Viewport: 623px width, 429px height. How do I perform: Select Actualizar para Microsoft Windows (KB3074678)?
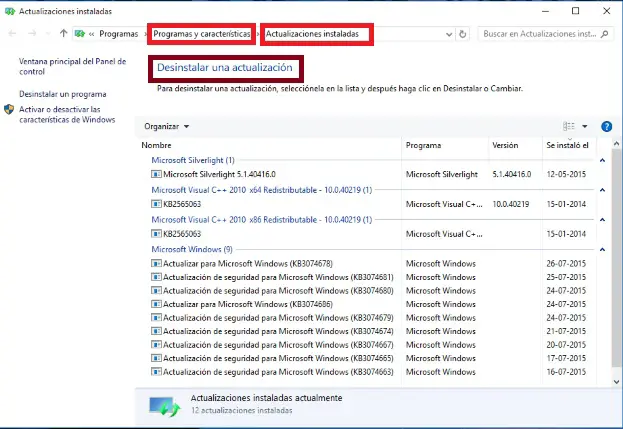coord(248,263)
